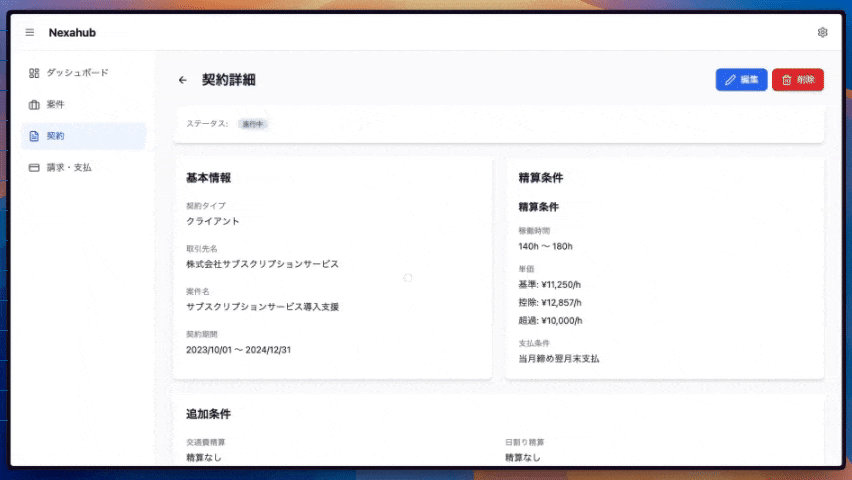Click the Nexahub brand name
This screenshot has height=480, width=852.
73,33
